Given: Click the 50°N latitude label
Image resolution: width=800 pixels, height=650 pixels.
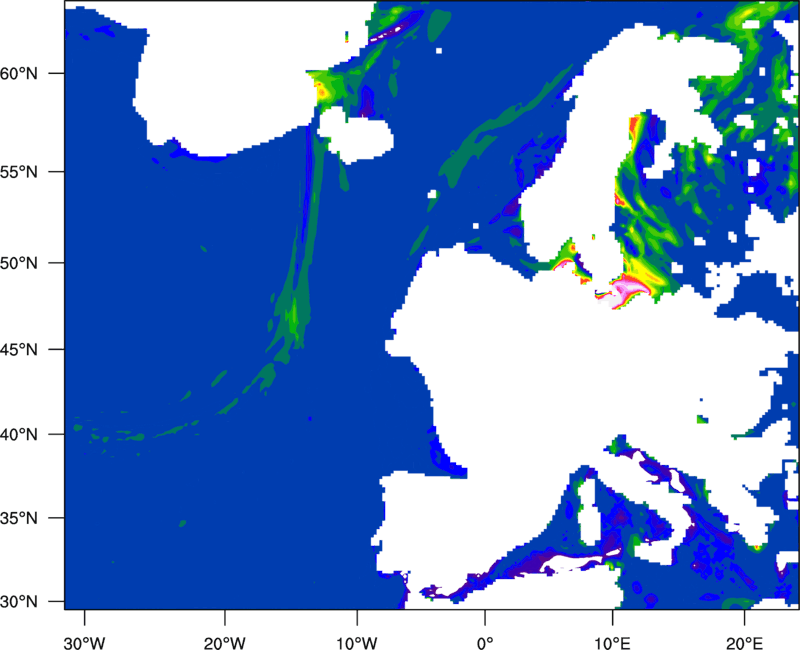Looking at the screenshot, I should pyautogui.click(x=19, y=263).
